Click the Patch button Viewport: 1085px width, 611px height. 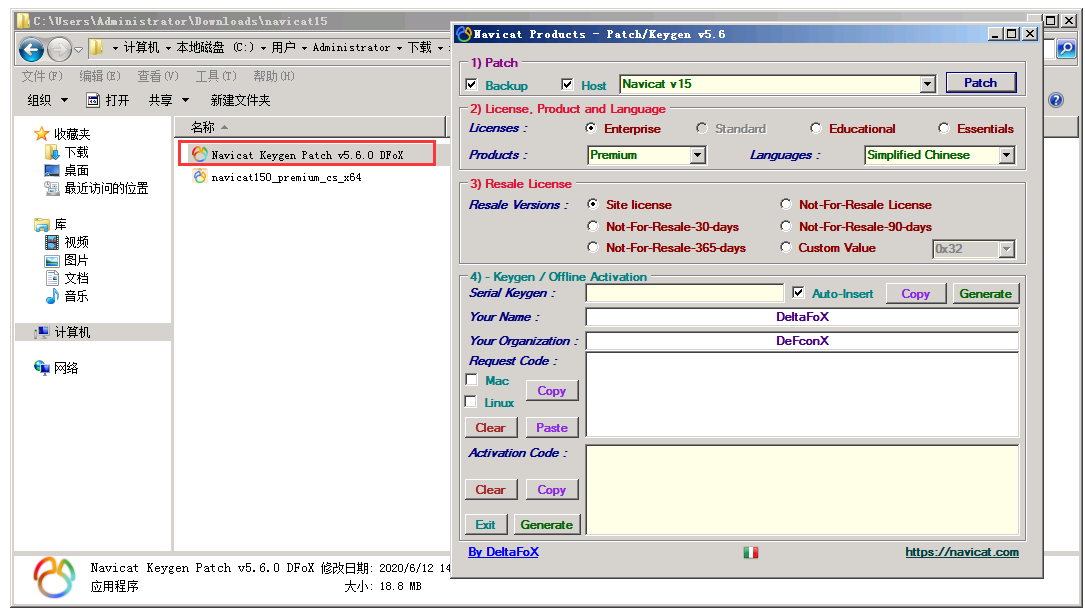click(981, 83)
